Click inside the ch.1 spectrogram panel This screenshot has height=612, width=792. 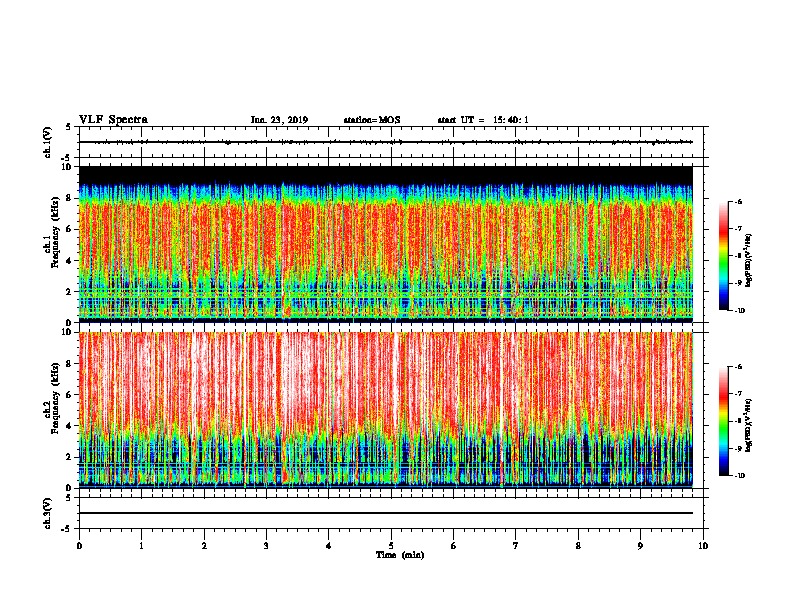(386, 244)
